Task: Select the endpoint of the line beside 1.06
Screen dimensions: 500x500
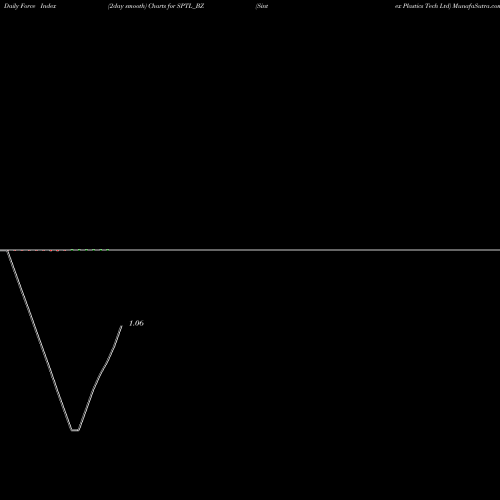Action: point(122,326)
